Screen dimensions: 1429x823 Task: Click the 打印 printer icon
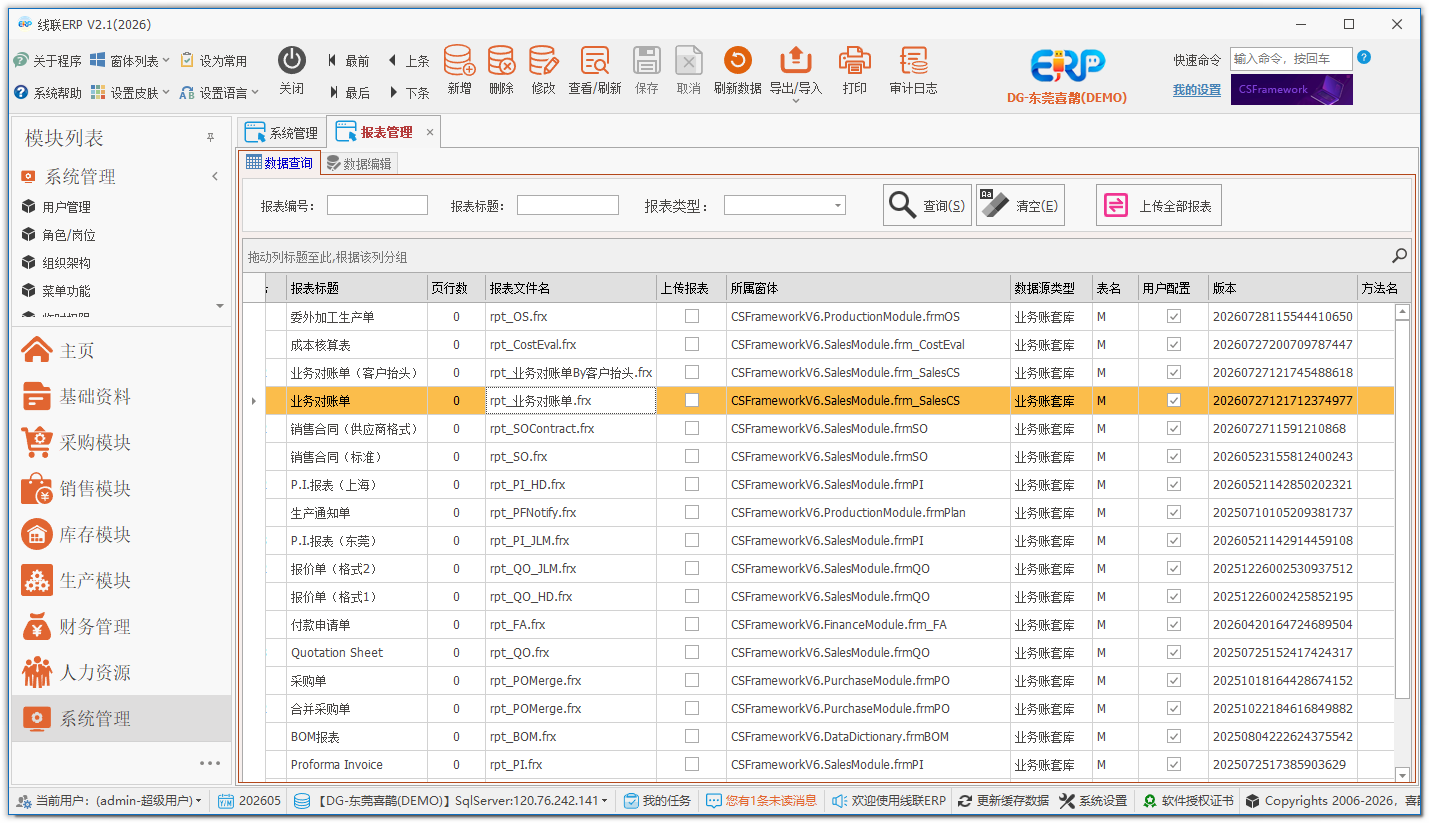[854, 61]
